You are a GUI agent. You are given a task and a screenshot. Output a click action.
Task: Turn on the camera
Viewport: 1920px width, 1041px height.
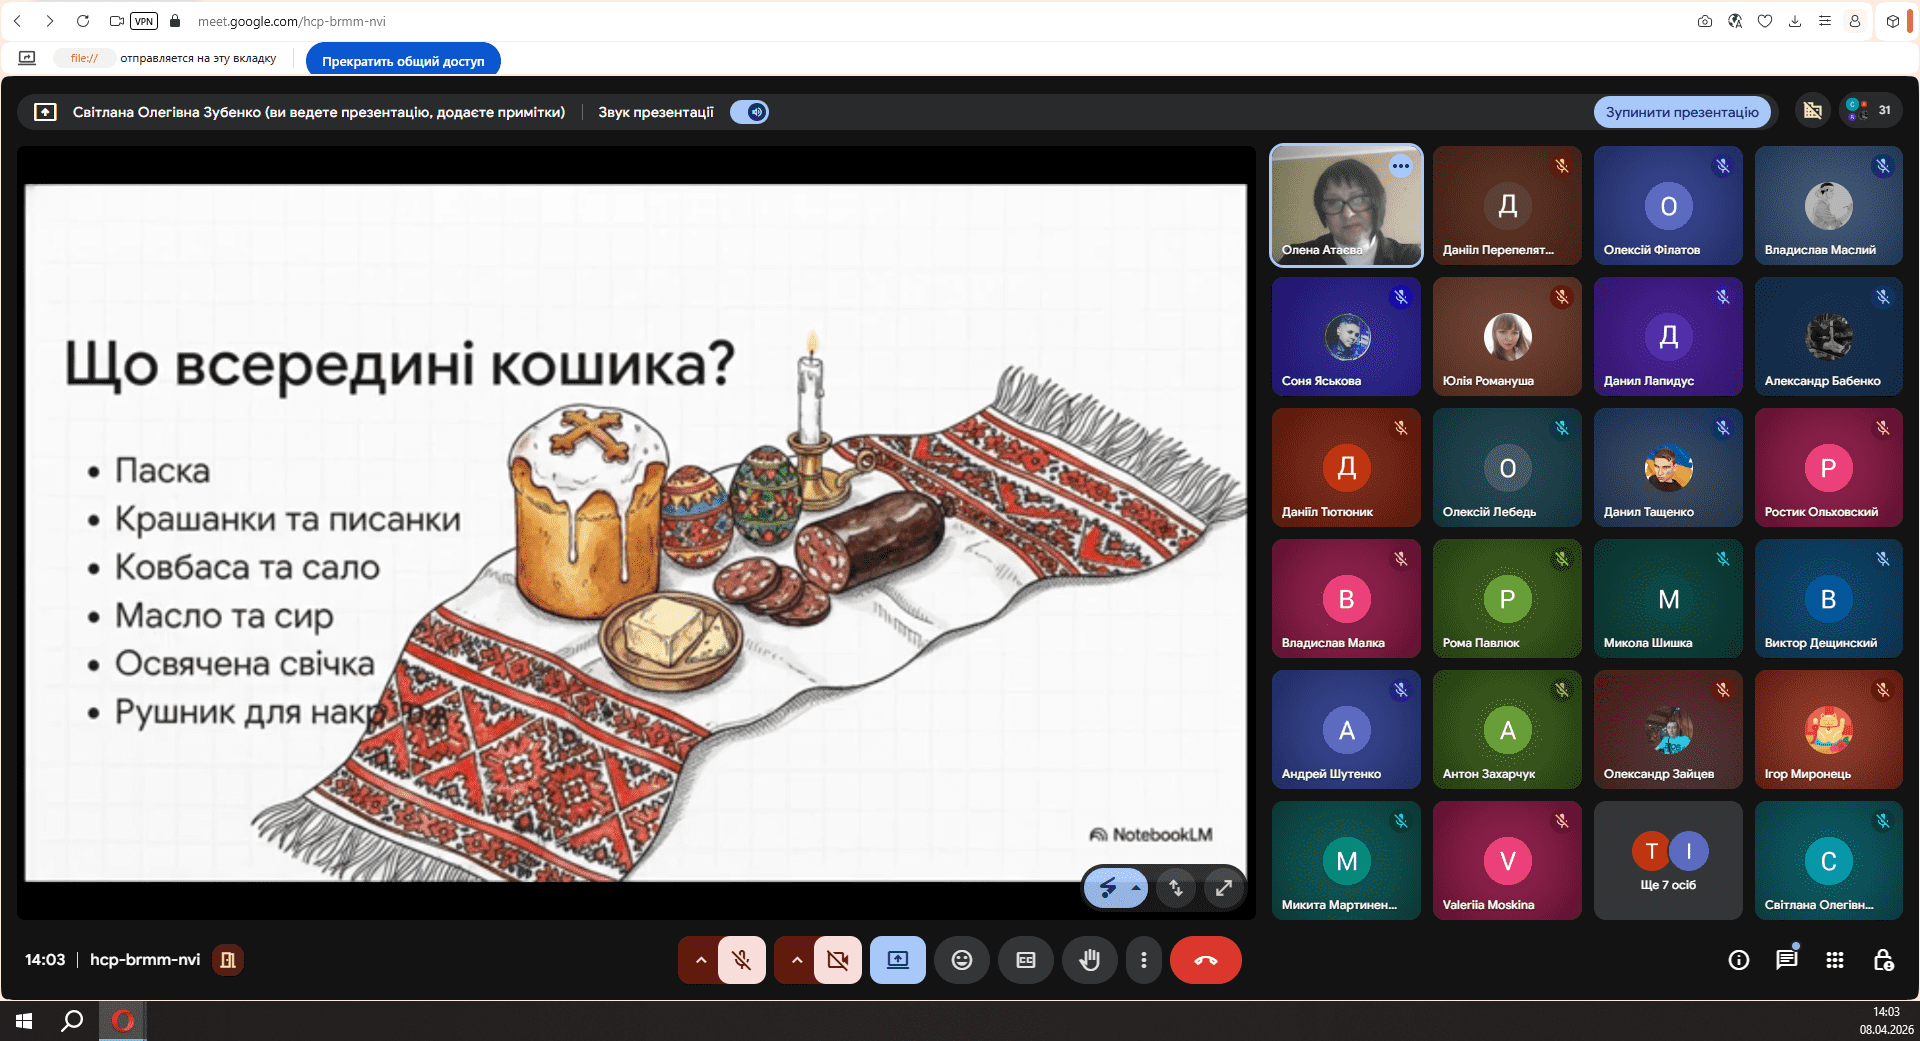tap(837, 960)
